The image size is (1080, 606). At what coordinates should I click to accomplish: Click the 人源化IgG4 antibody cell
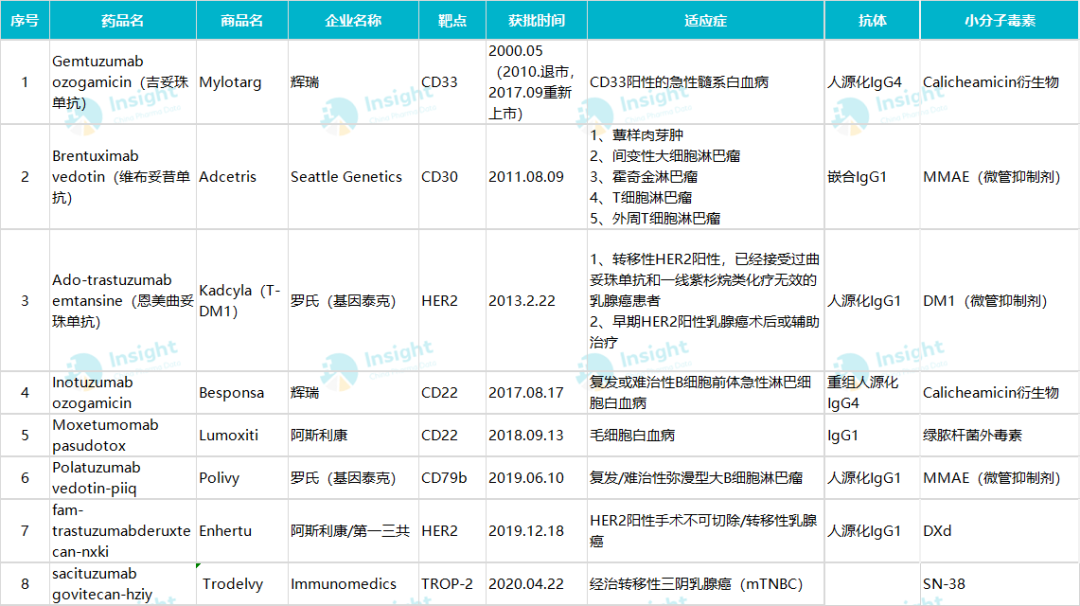click(872, 82)
